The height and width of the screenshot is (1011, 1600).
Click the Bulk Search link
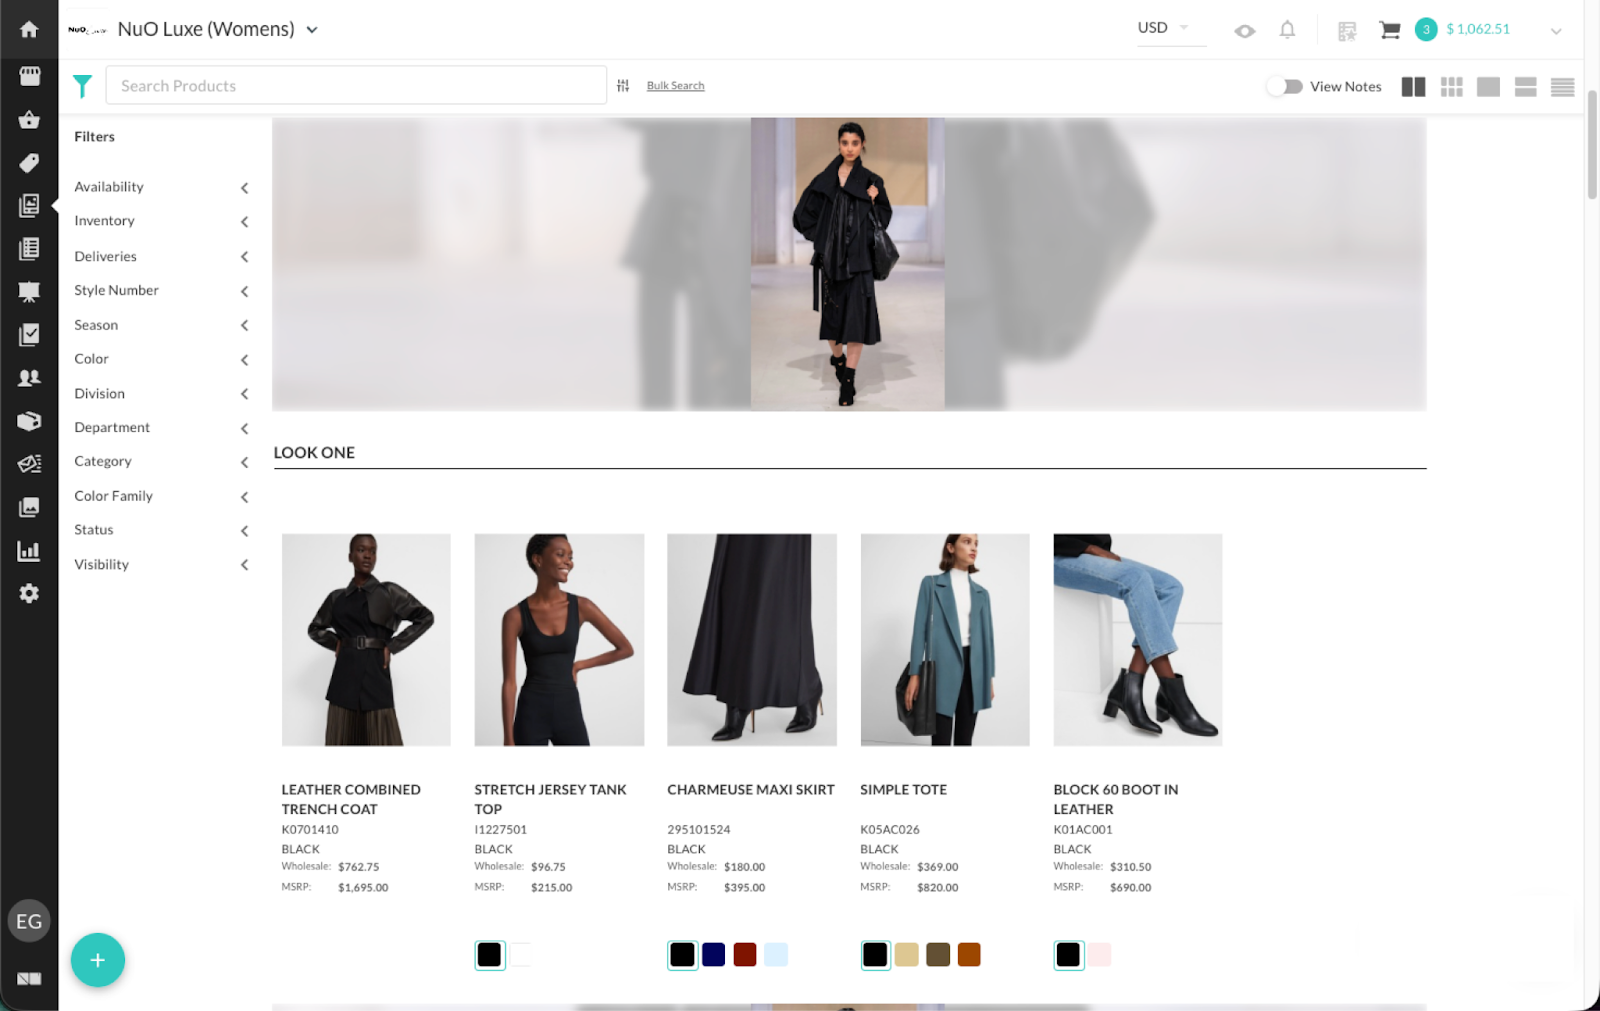[675, 85]
